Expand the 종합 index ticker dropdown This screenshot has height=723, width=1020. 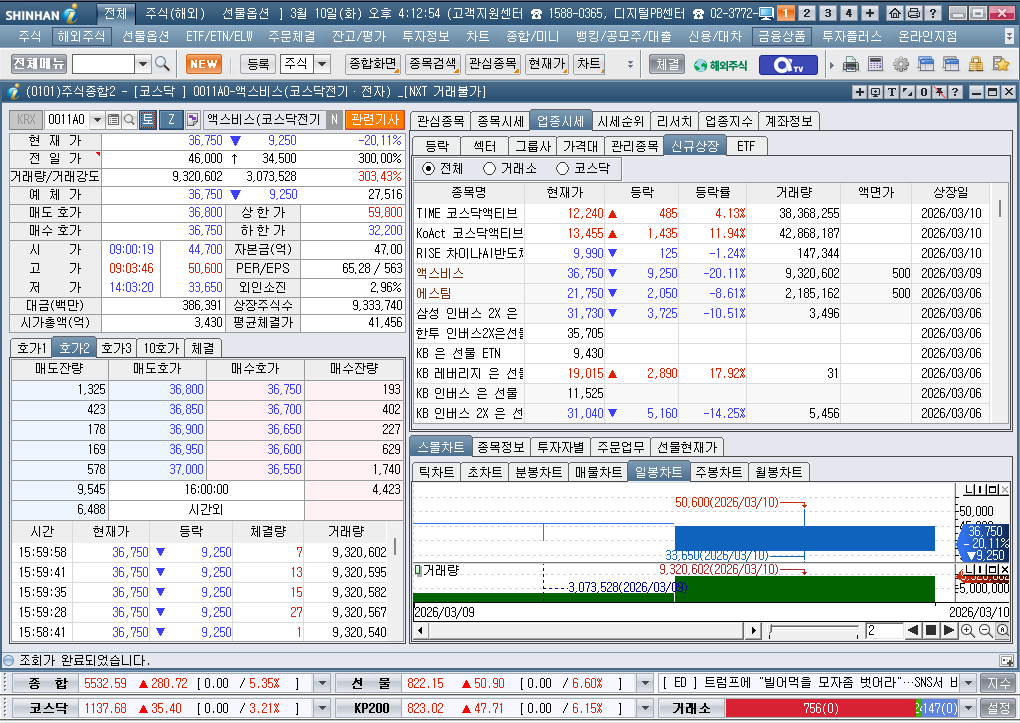322,683
